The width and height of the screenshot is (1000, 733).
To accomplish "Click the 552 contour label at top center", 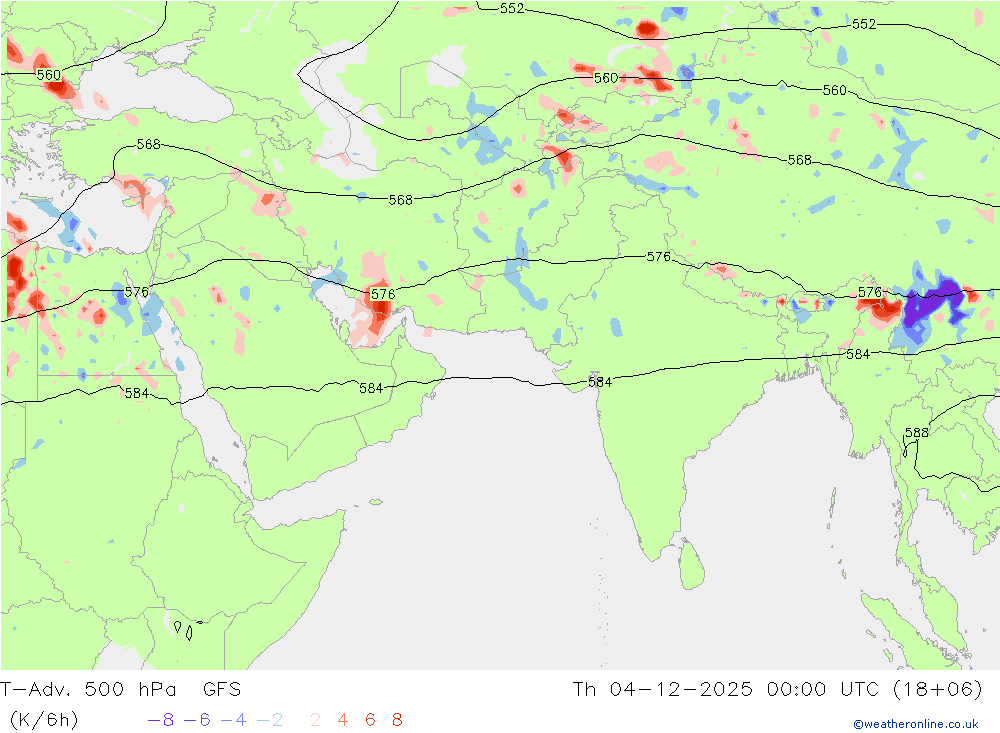I will [511, 9].
